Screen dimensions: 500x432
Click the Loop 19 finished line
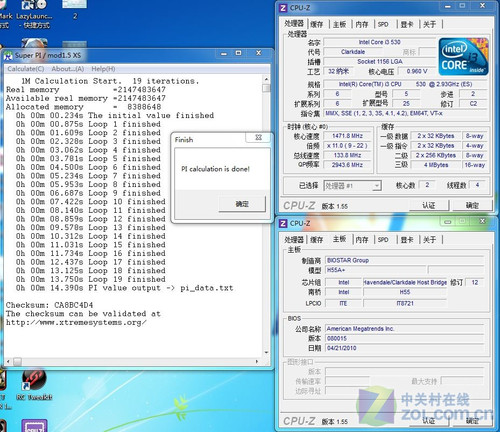[90, 279]
